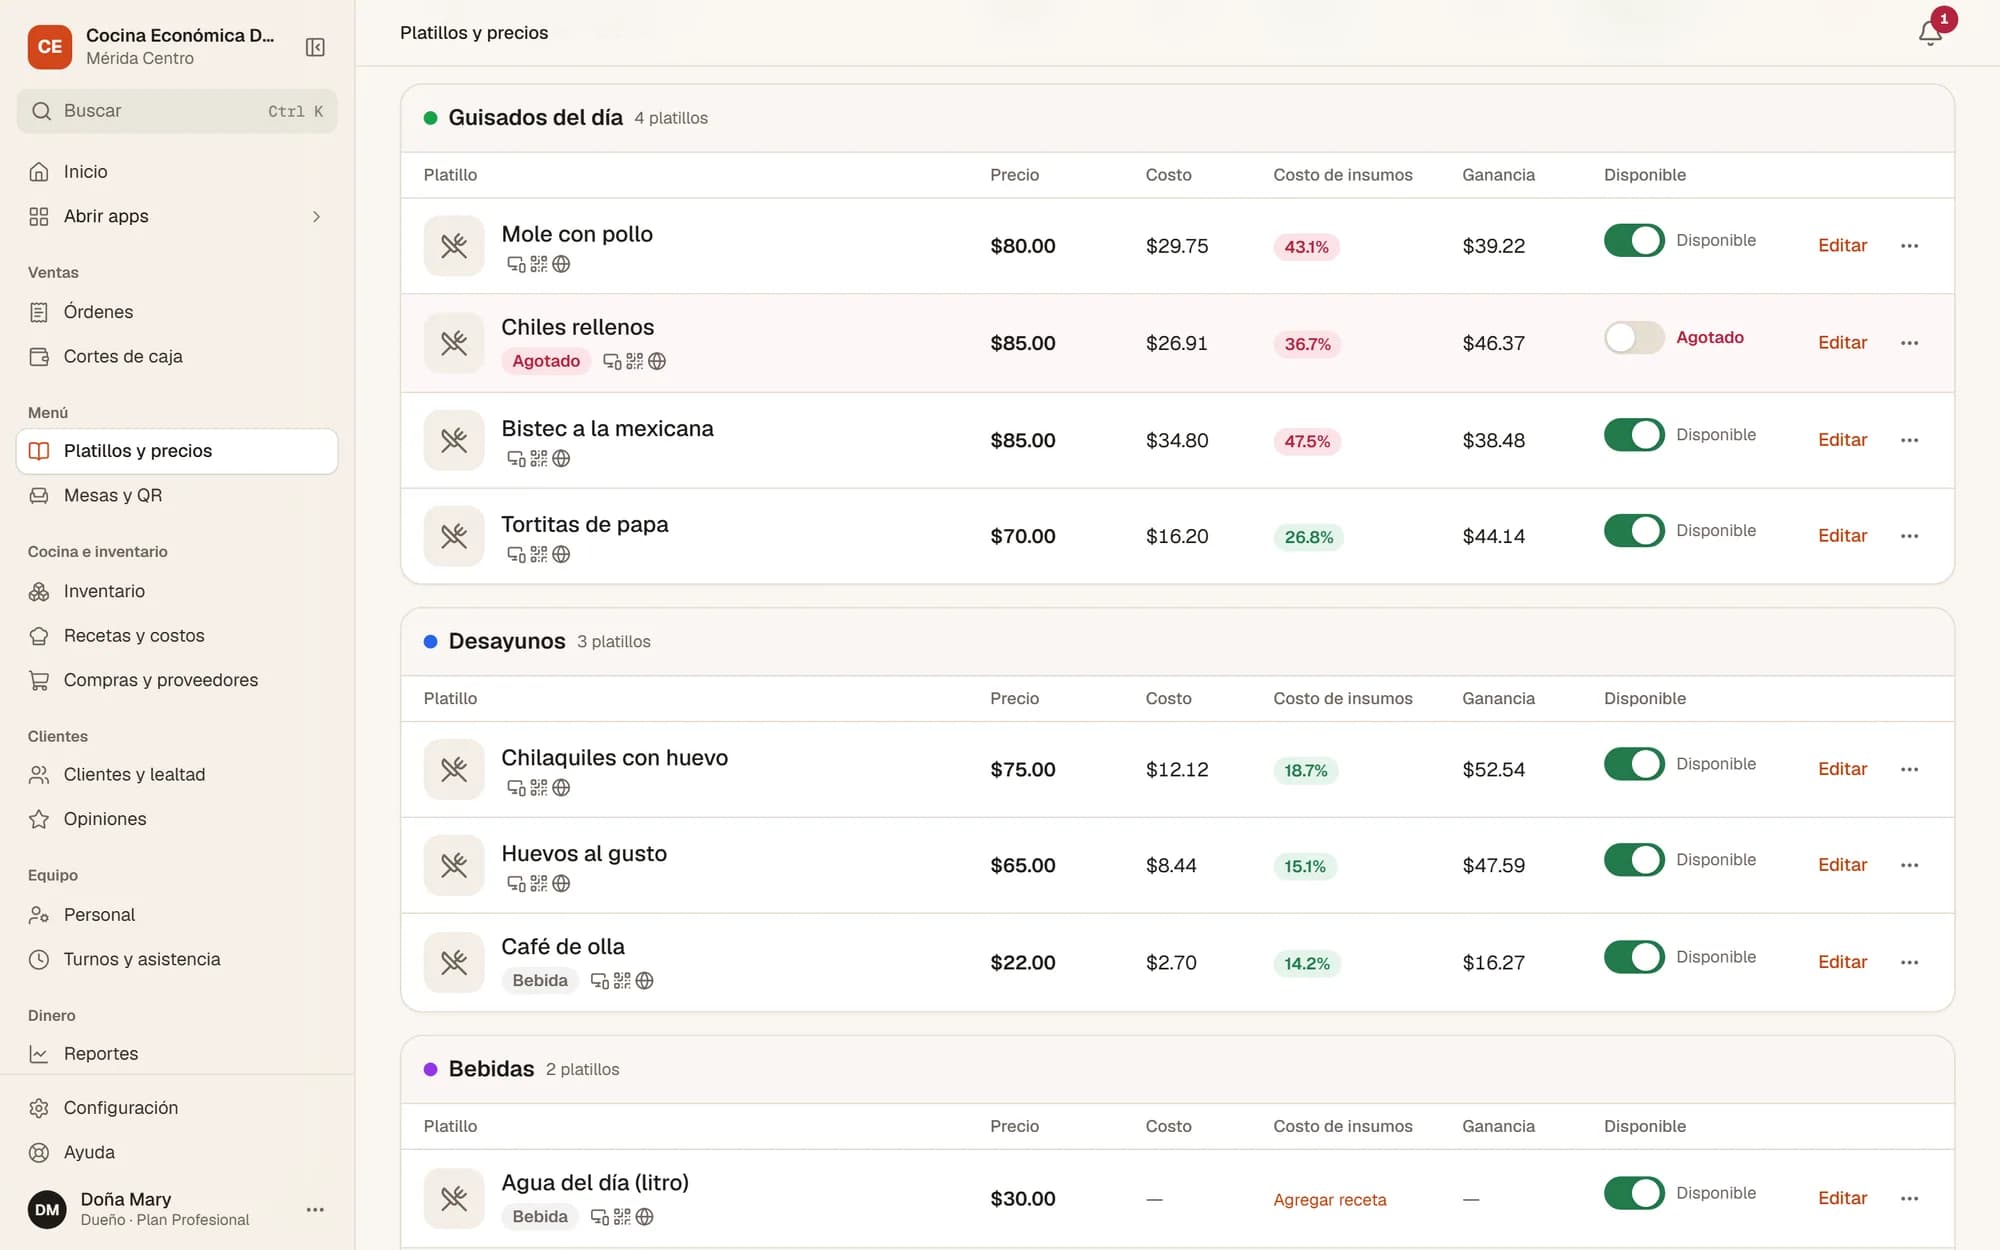The width and height of the screenshot is (2000, 1250).
Task: Open more options for Chilaquiles con huevo
Action: 1909,769
